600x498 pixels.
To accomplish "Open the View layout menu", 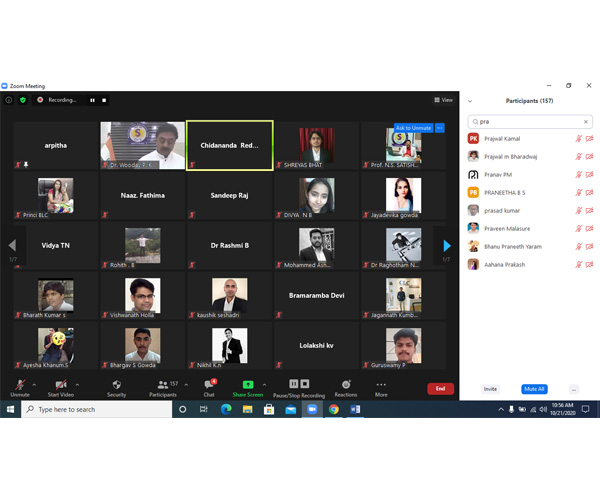I will [x=443, y=100].
